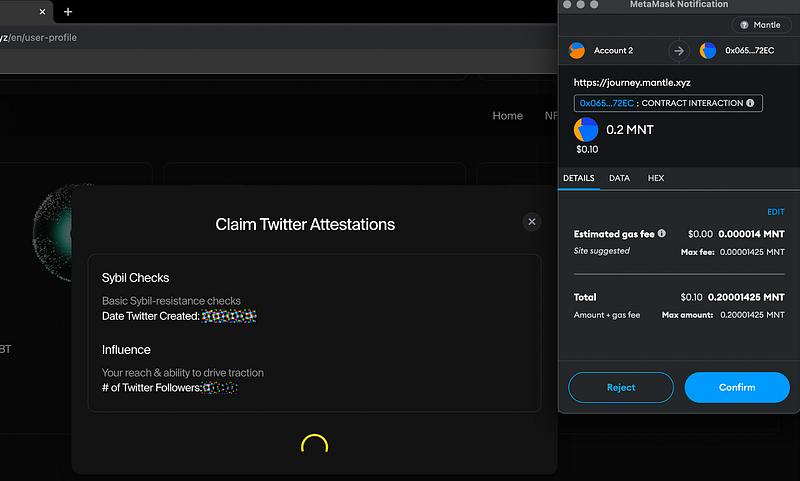Edit the estimated gas fee
Image resolution: width=800 pixels, height=481 pixels.
point(776,212)
